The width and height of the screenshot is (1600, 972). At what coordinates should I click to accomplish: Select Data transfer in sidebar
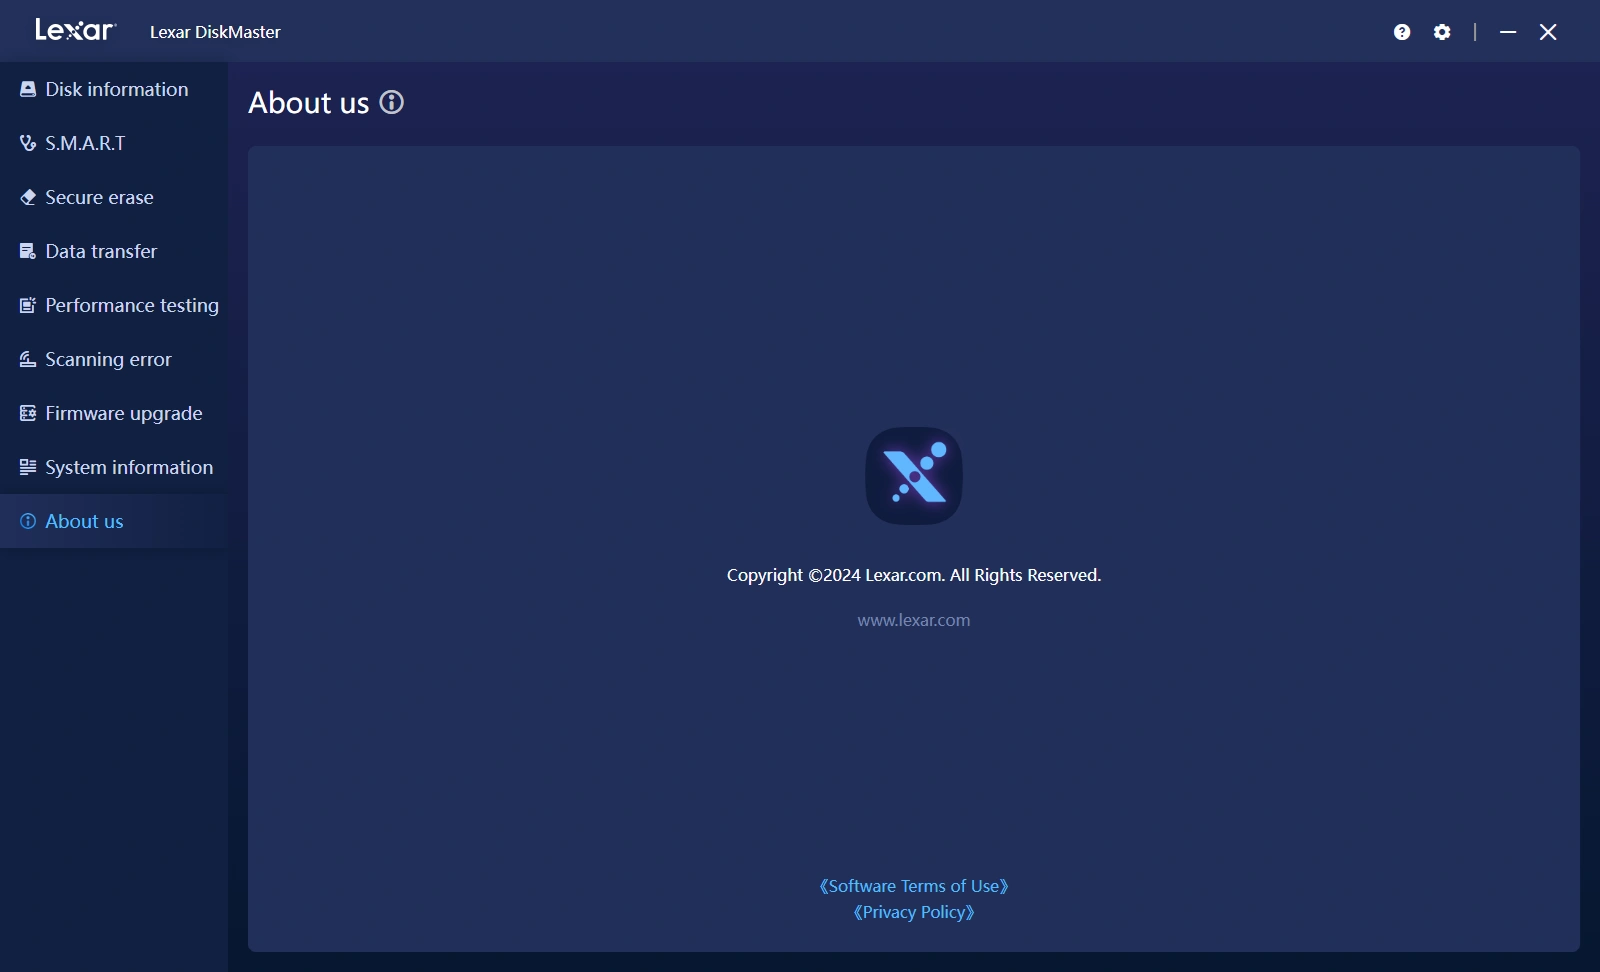point(114,251)
